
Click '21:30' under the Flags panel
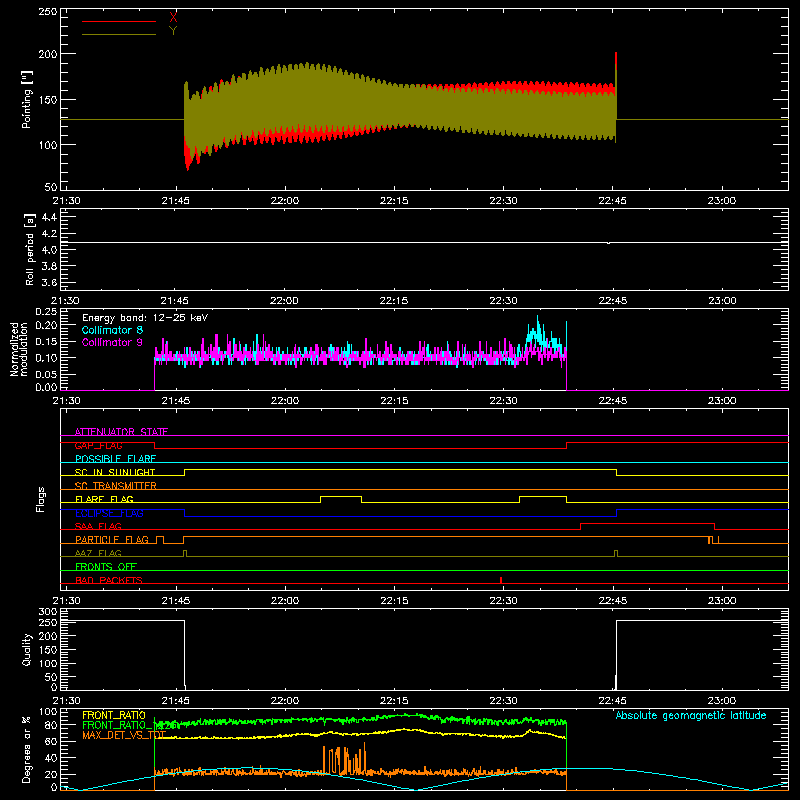pyautogui.click(x=66, y=601)
